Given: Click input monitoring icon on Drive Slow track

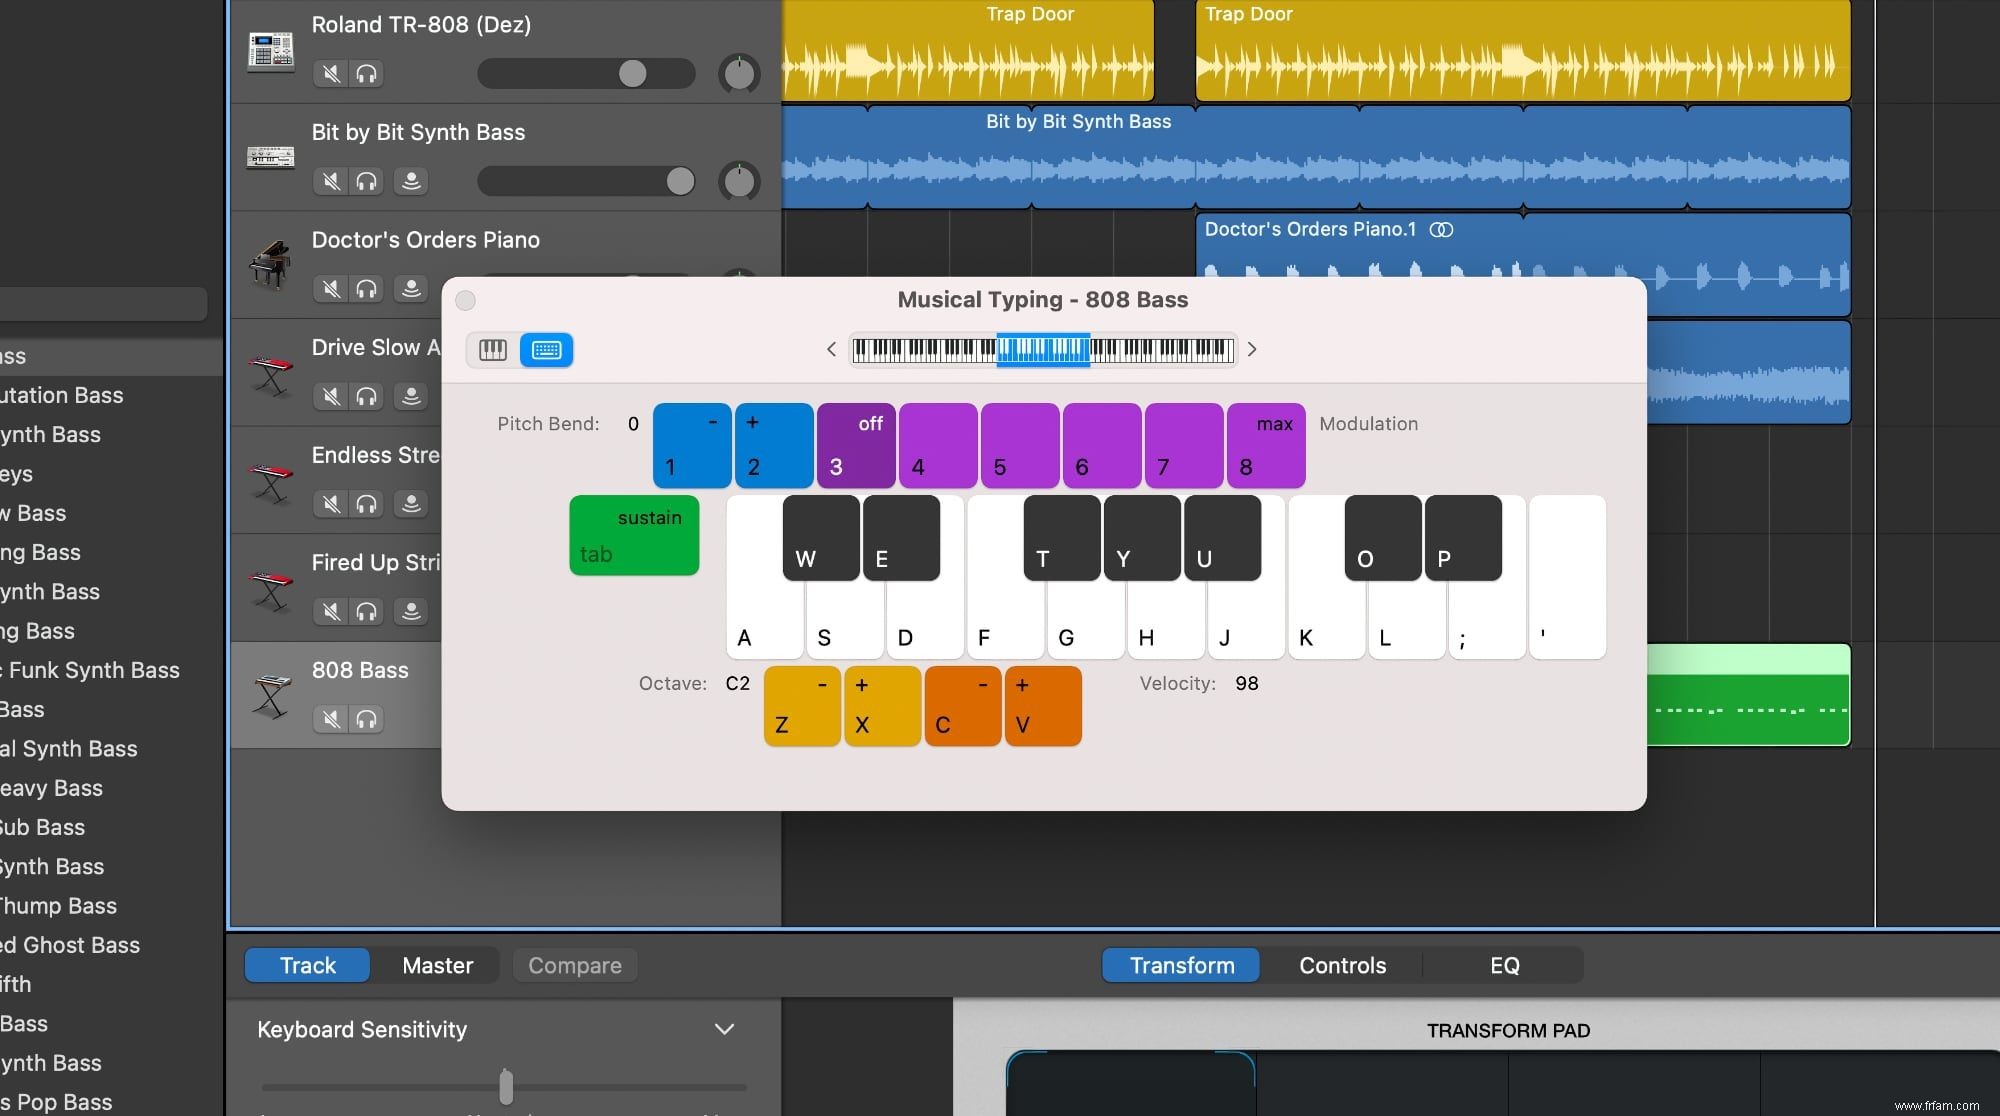Looking at the screenshot, I should coord(410,396).
